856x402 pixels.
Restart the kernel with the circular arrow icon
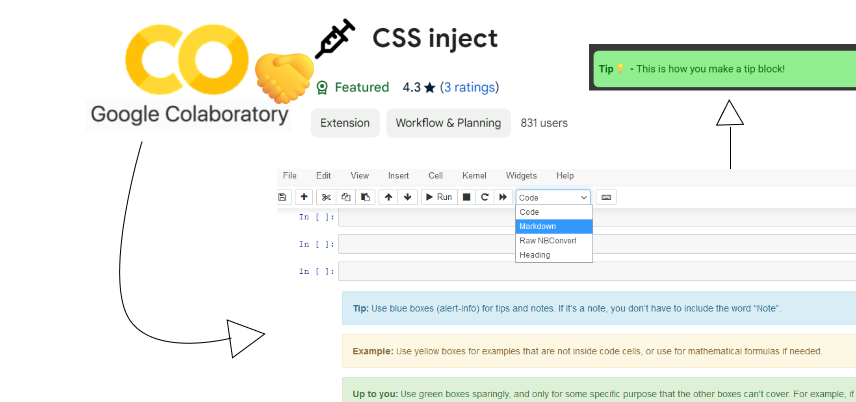coord(484,197)
